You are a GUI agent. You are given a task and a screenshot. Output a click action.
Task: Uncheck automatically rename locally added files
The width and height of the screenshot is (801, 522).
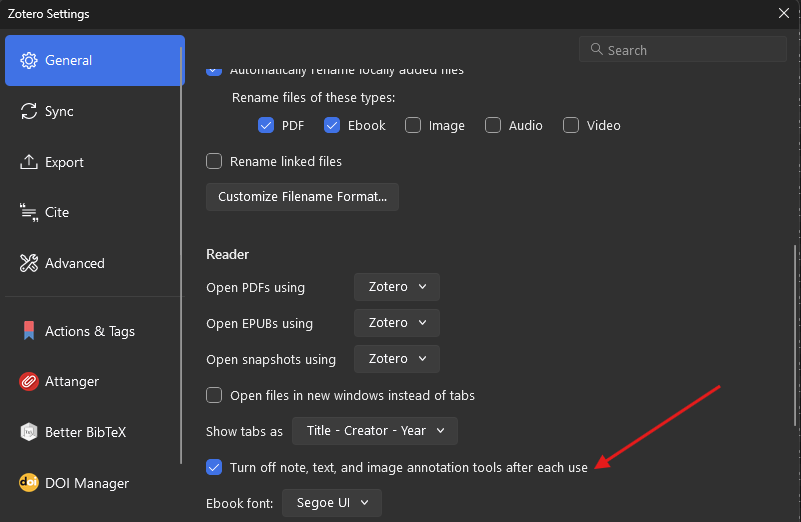pos(214,70)
